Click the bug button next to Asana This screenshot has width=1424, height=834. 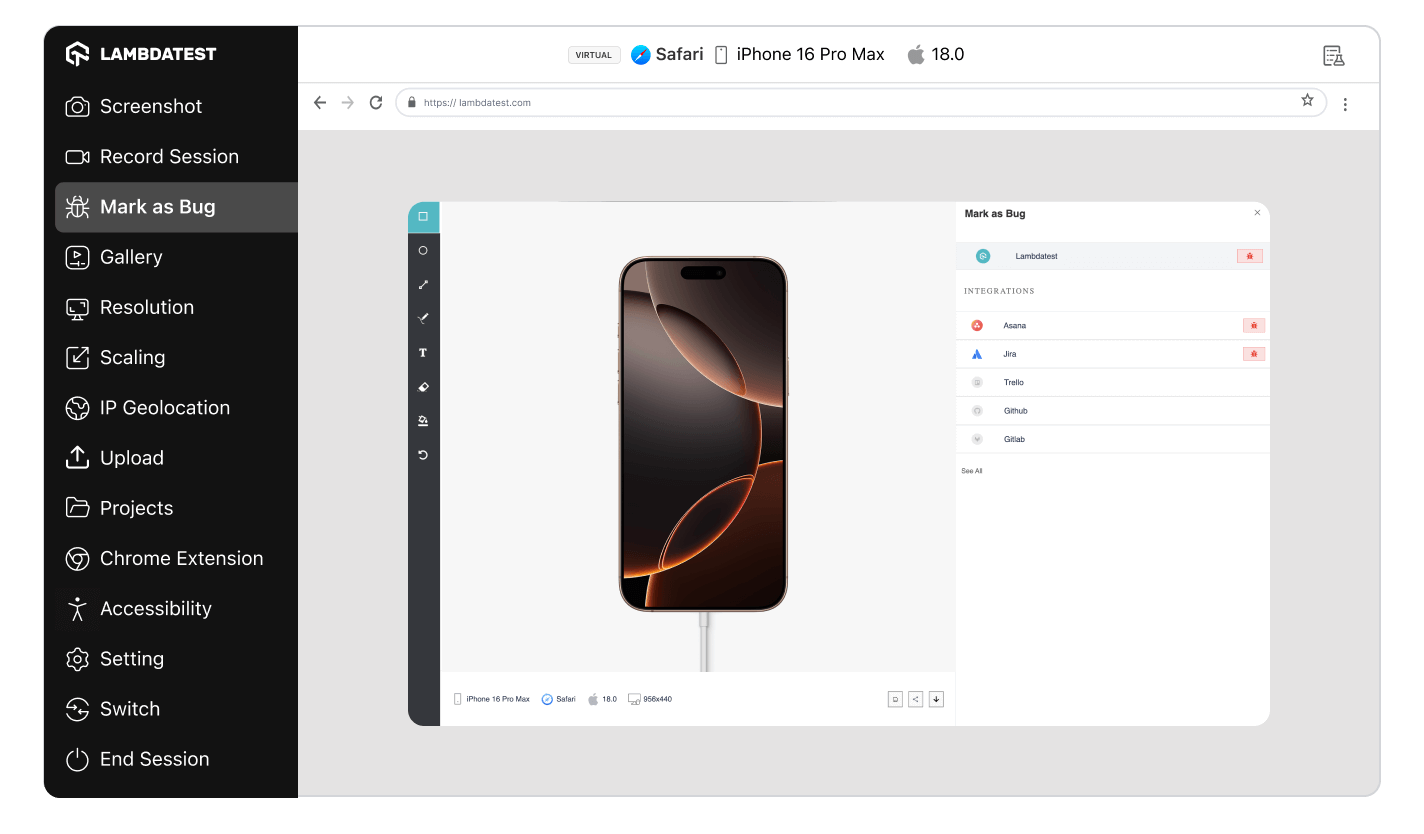(1253, 326)
